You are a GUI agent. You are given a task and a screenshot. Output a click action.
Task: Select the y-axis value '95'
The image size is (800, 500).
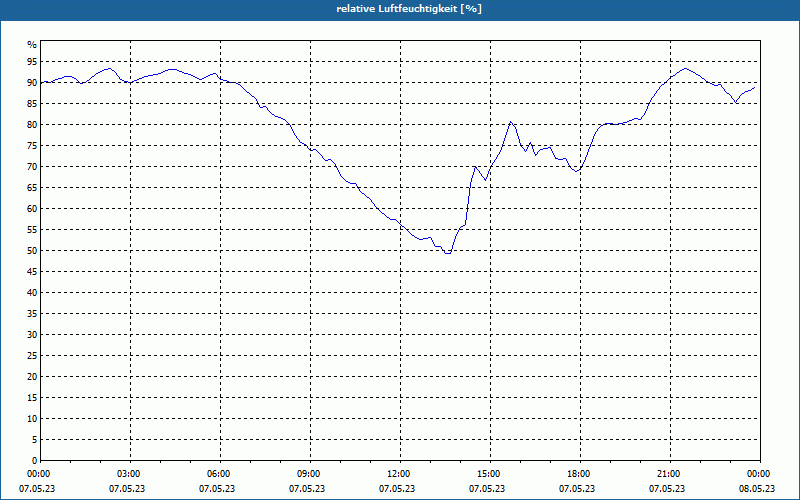tap(32, 62)
